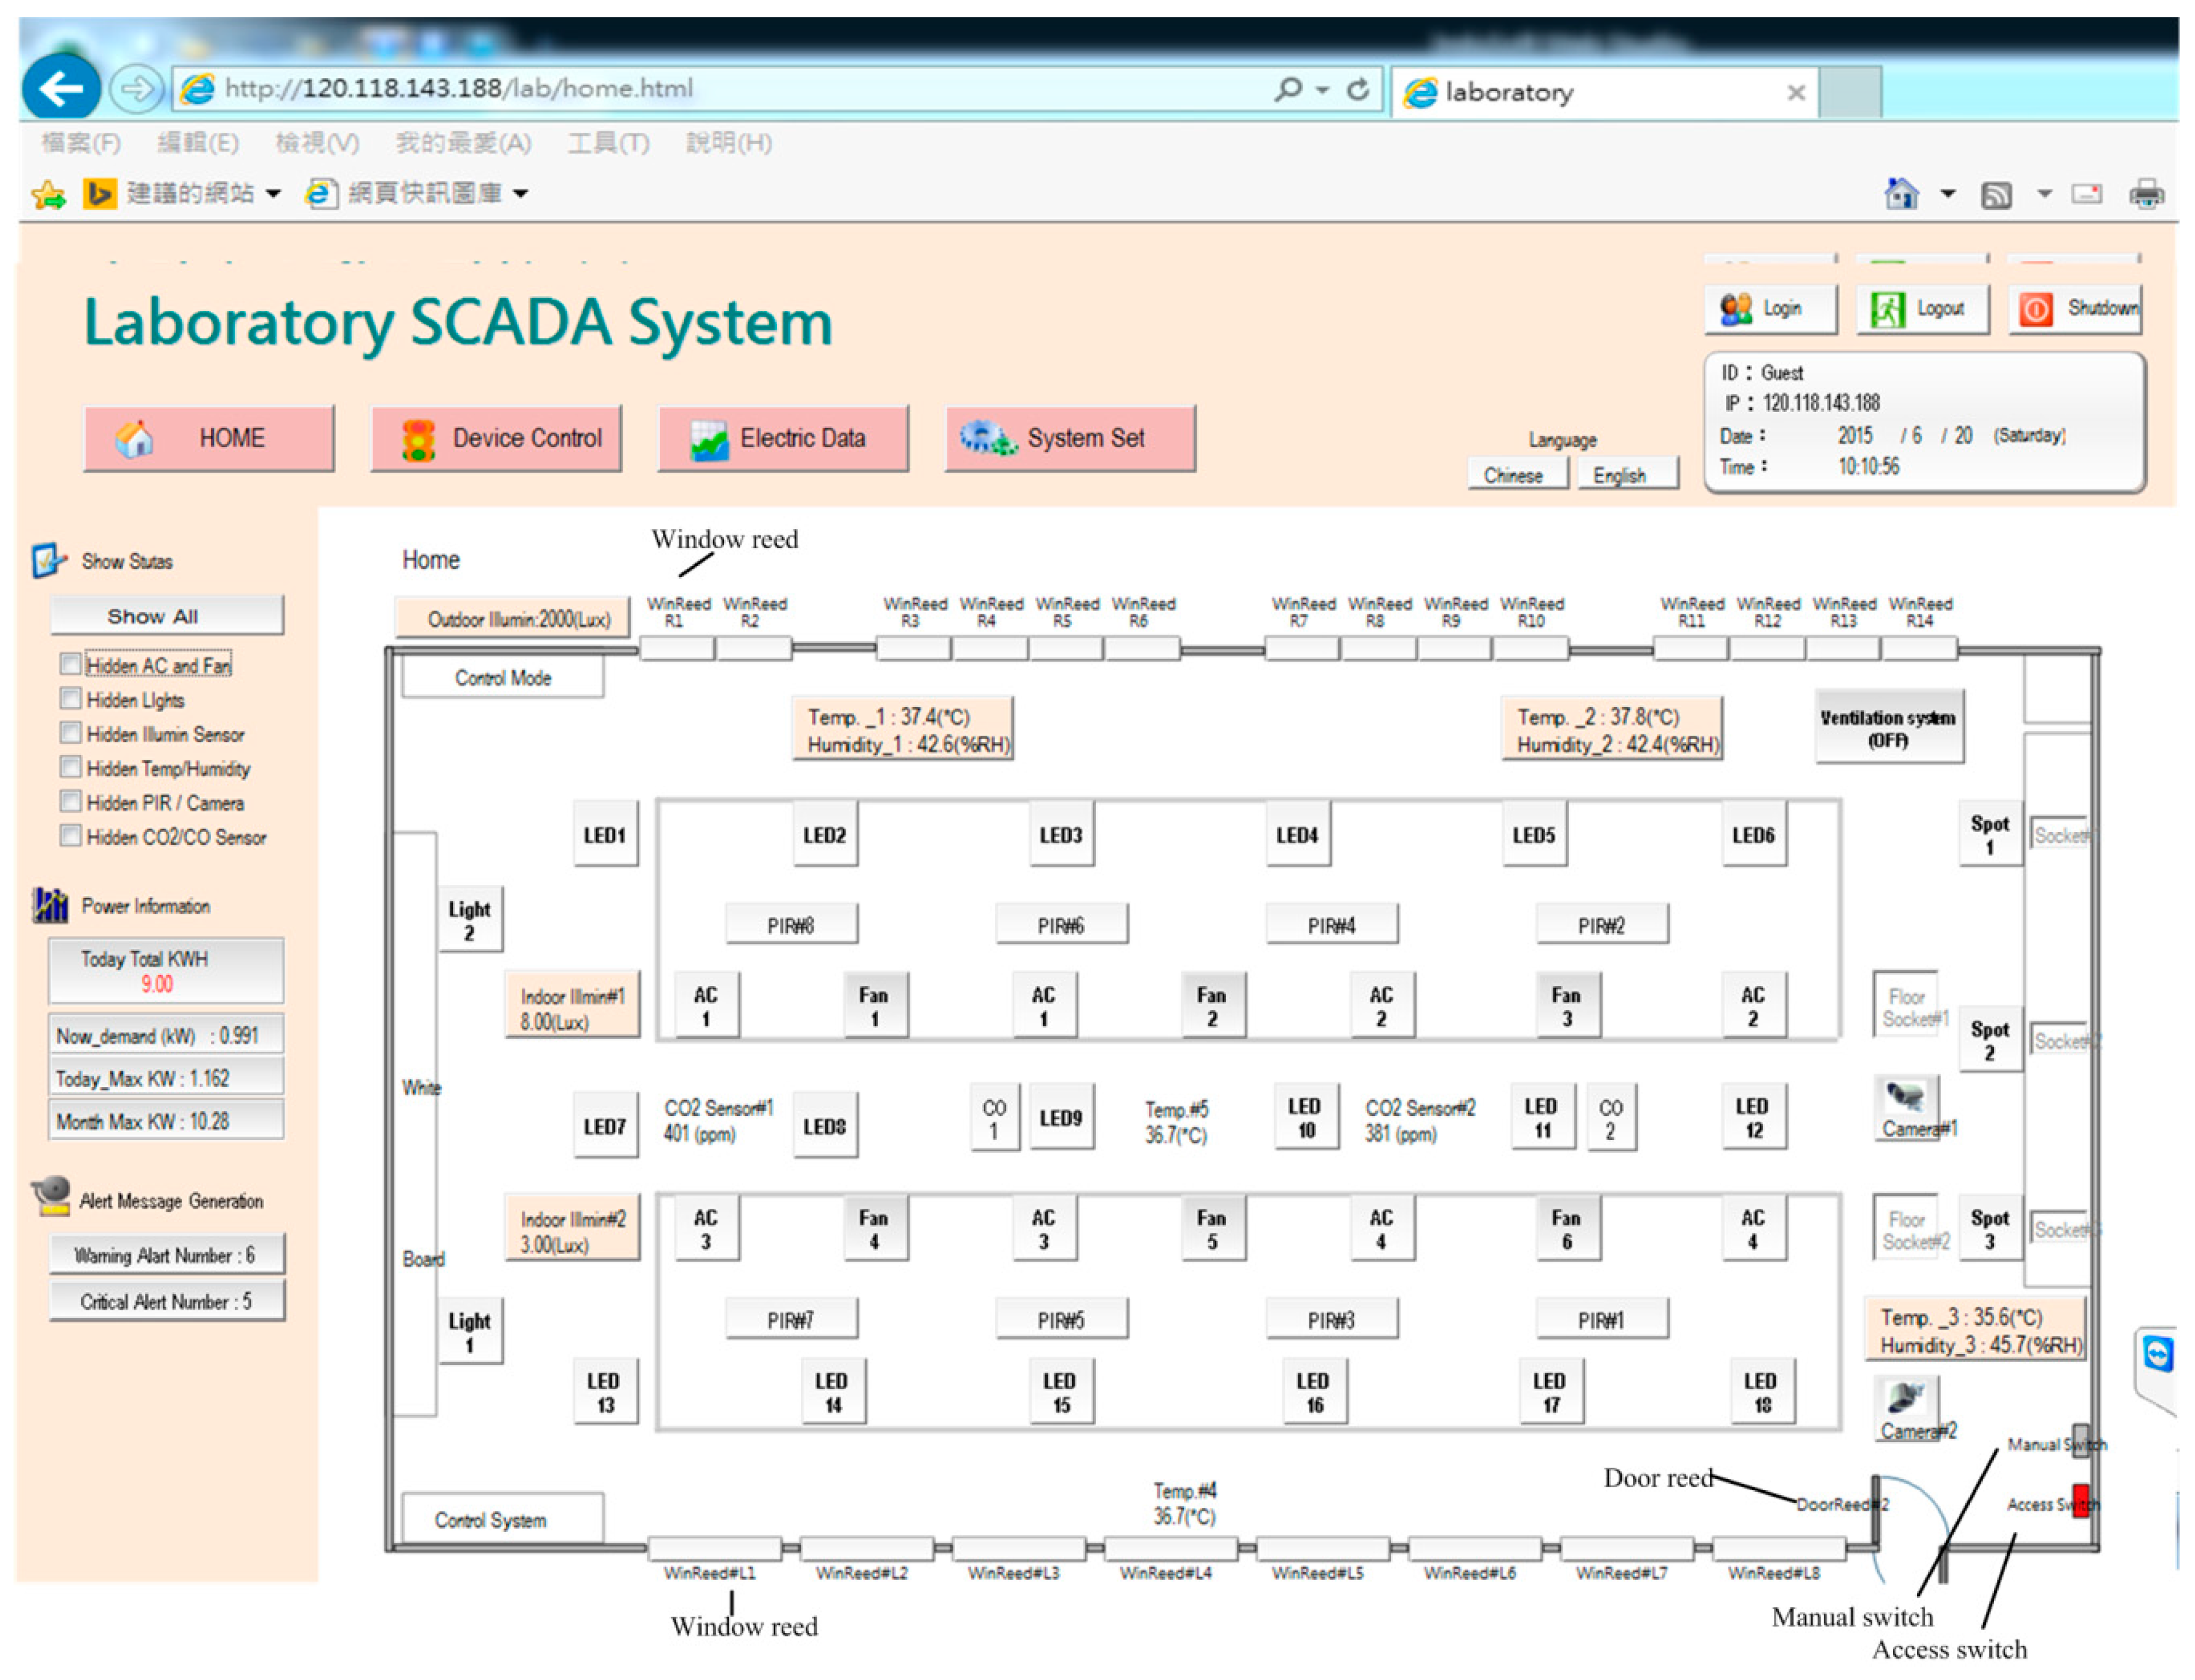Enable Hidden AC and Fan checkbox
This screenshot has width=2195, height=1680.
70,664
